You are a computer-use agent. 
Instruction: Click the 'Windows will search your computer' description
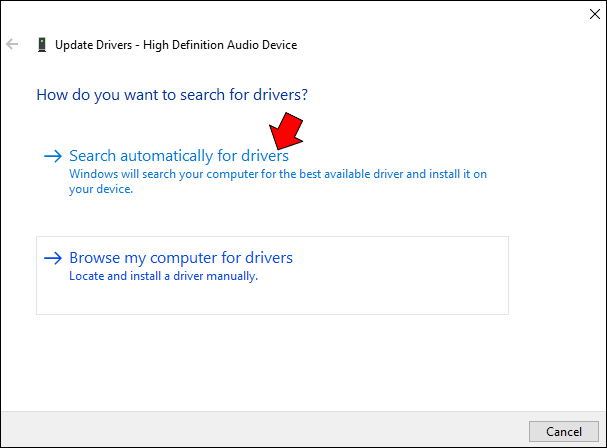[x=278, y=181]
